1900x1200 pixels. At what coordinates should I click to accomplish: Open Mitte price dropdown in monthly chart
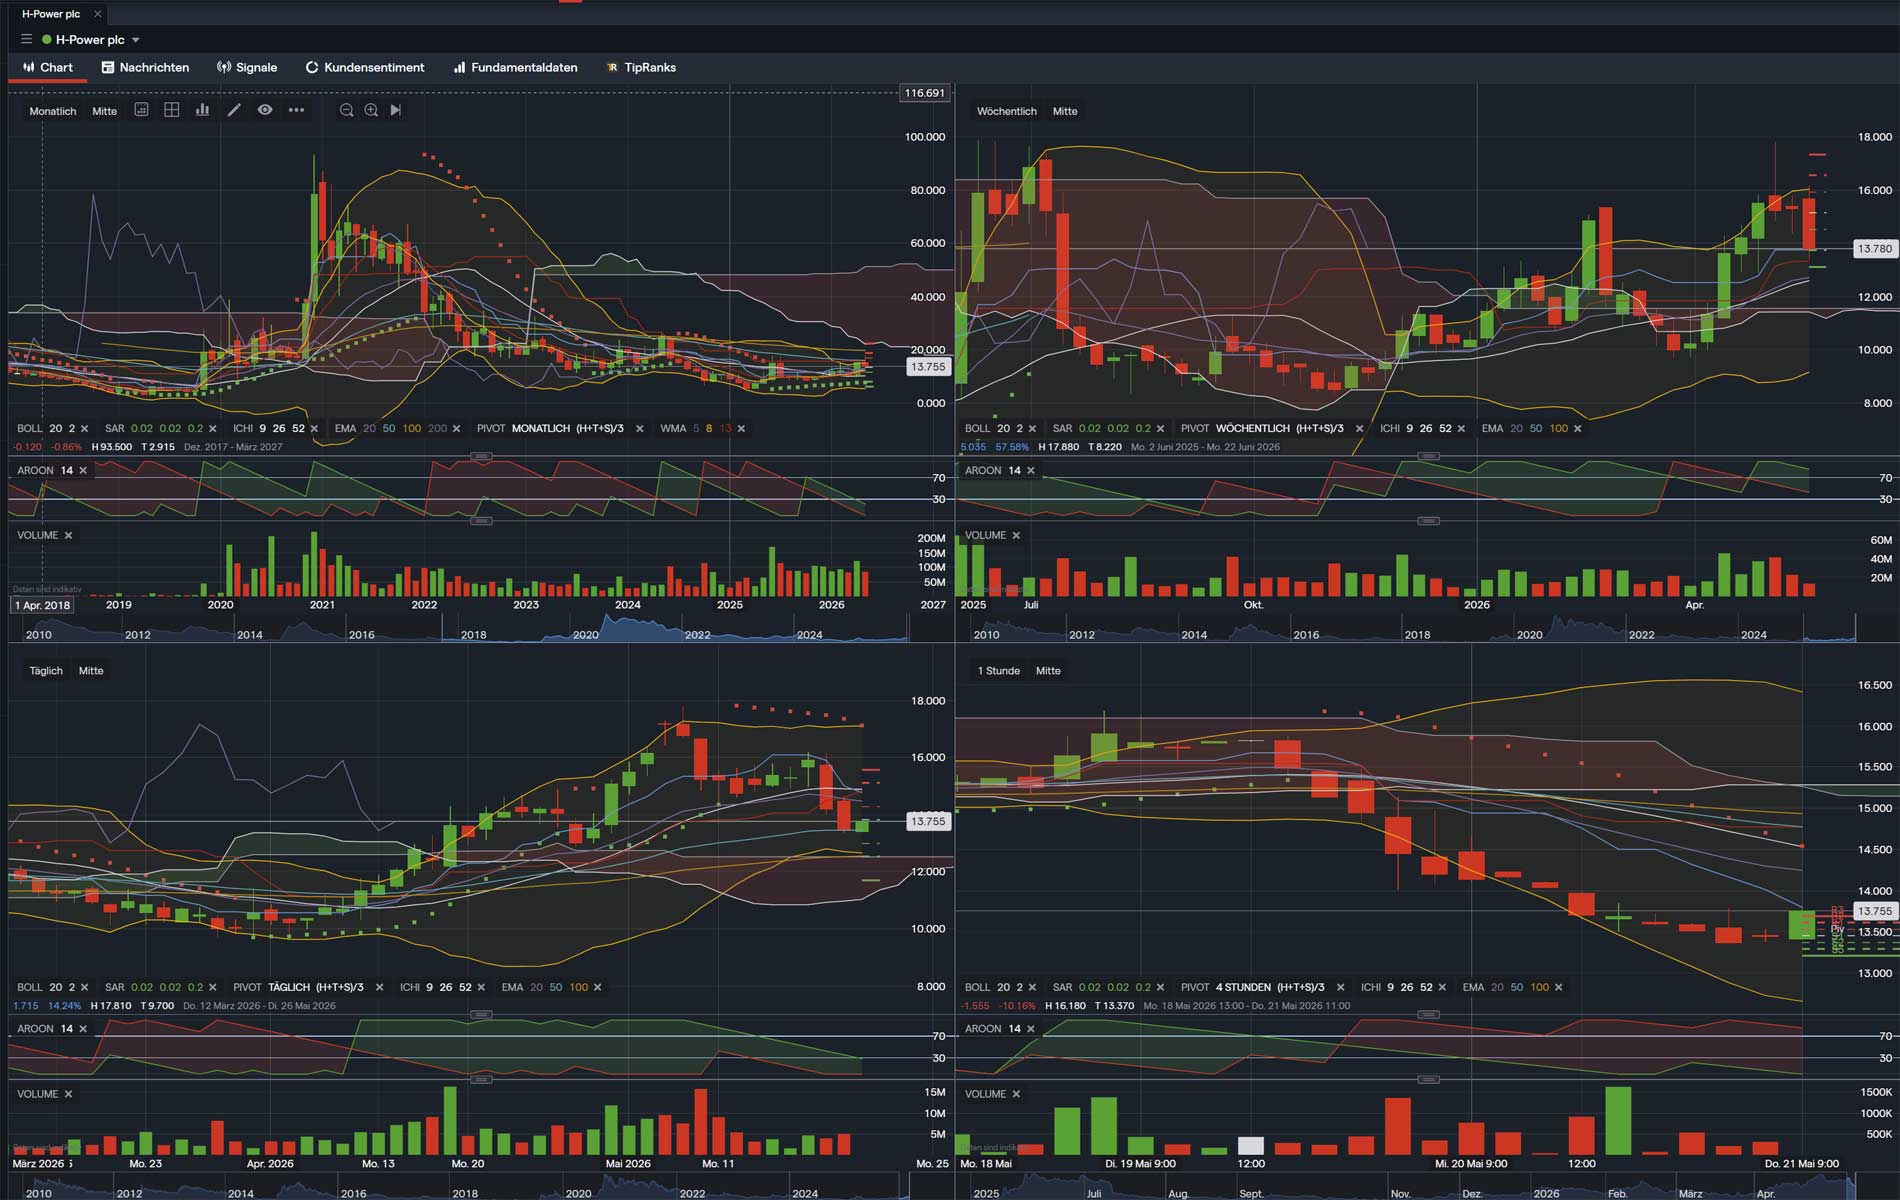click(x=104, y=111)
